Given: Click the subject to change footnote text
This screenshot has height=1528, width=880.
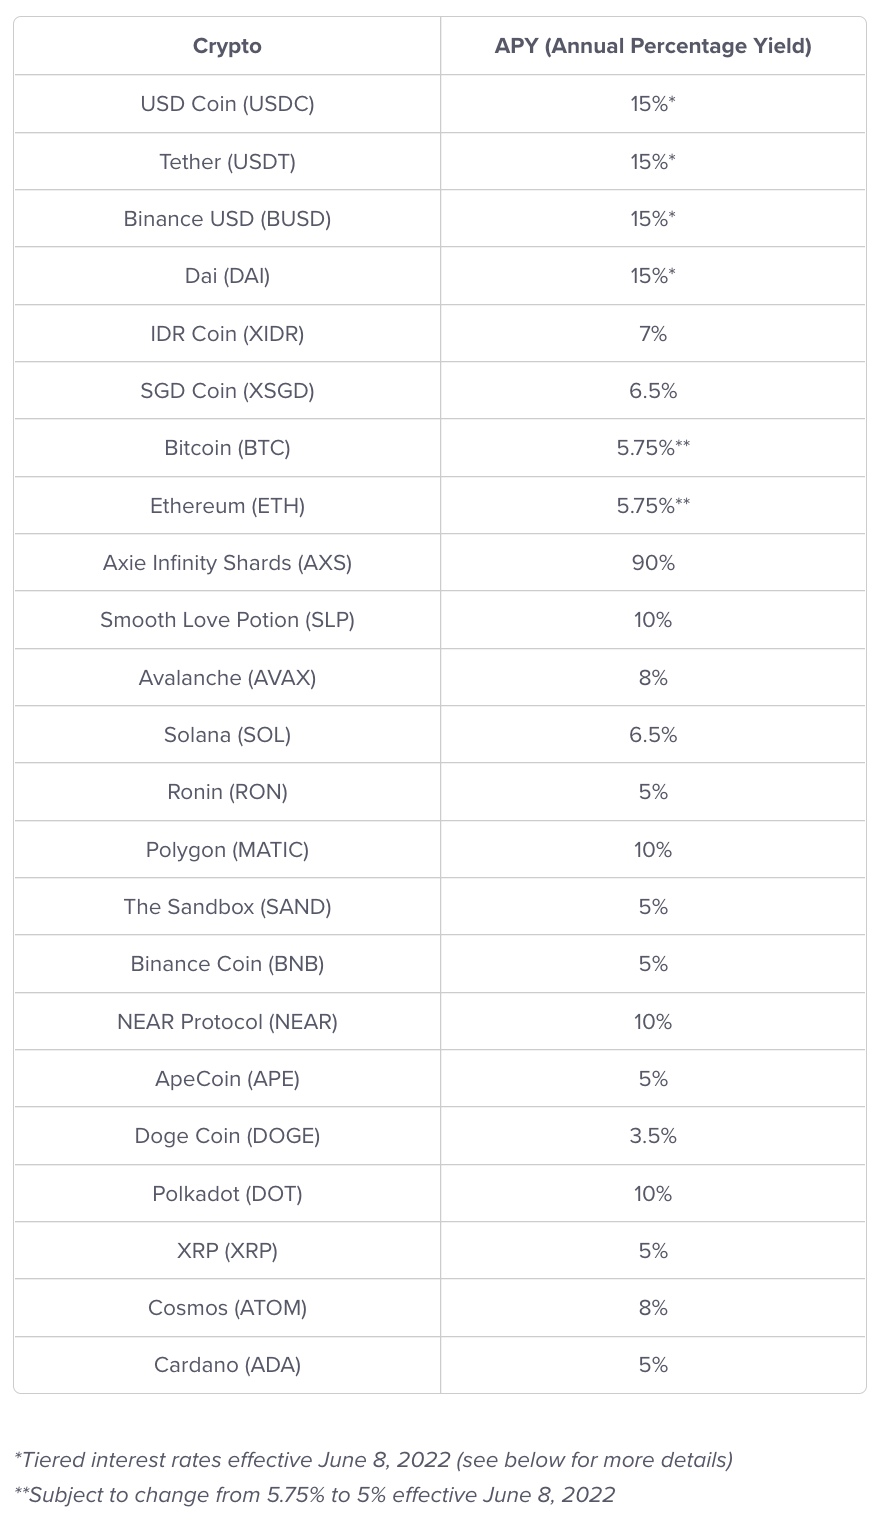Looking at the screenshot, I should 315,1495.
